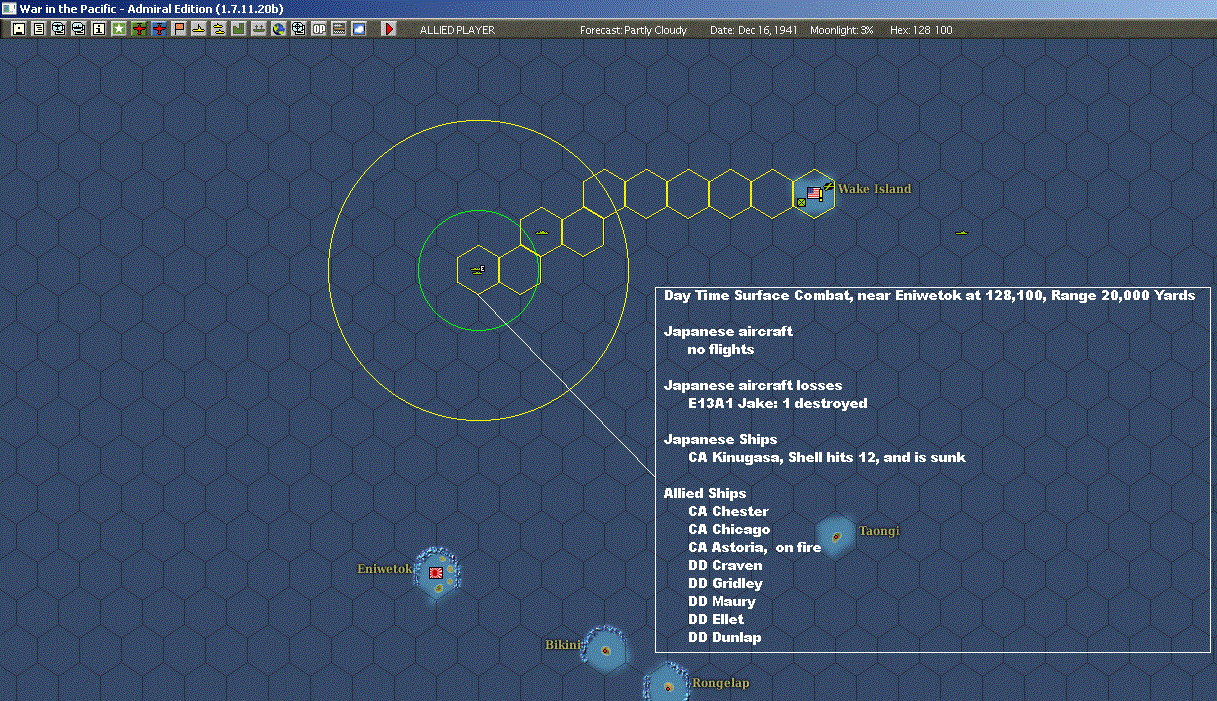Click 'DD Dunlap' in combat report
Viewport: 1217px width, 701px height.
tap(725, 637)
